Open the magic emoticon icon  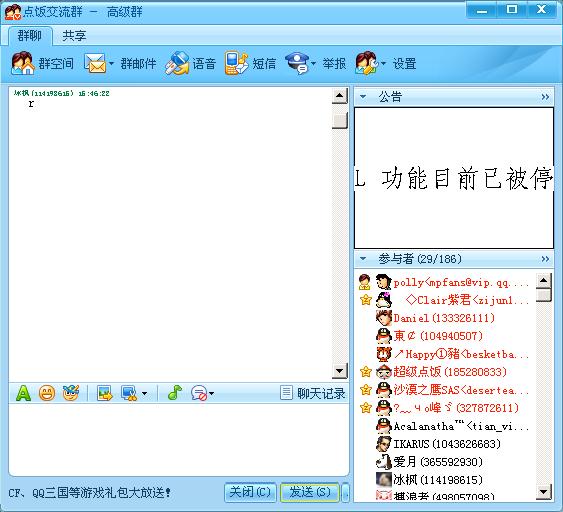tap(71, 393)
